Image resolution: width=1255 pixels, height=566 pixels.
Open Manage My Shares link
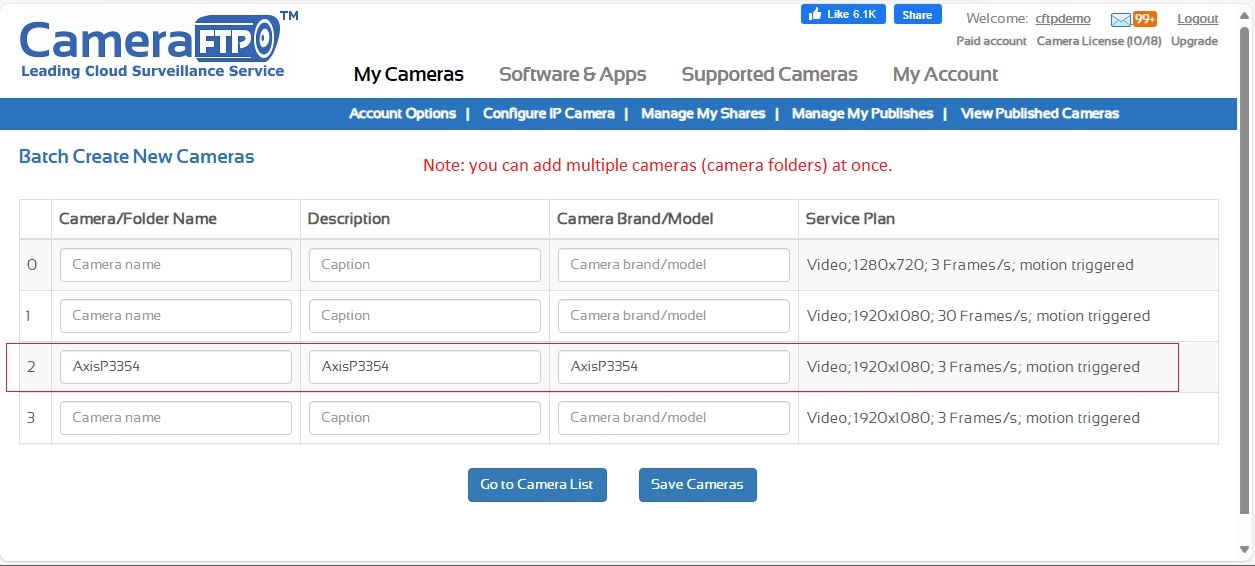coord(702,114)
